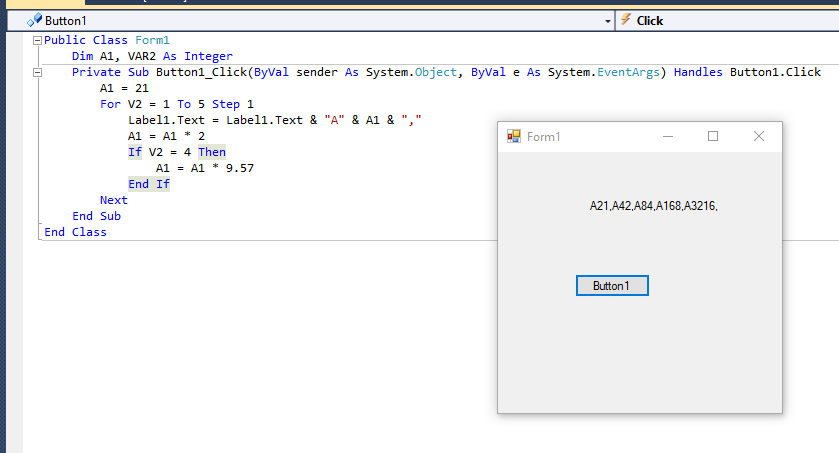This screenshot has width=839, height=453.
Task: Maximize the Form1 window
Action: click(x=713, y=136)
